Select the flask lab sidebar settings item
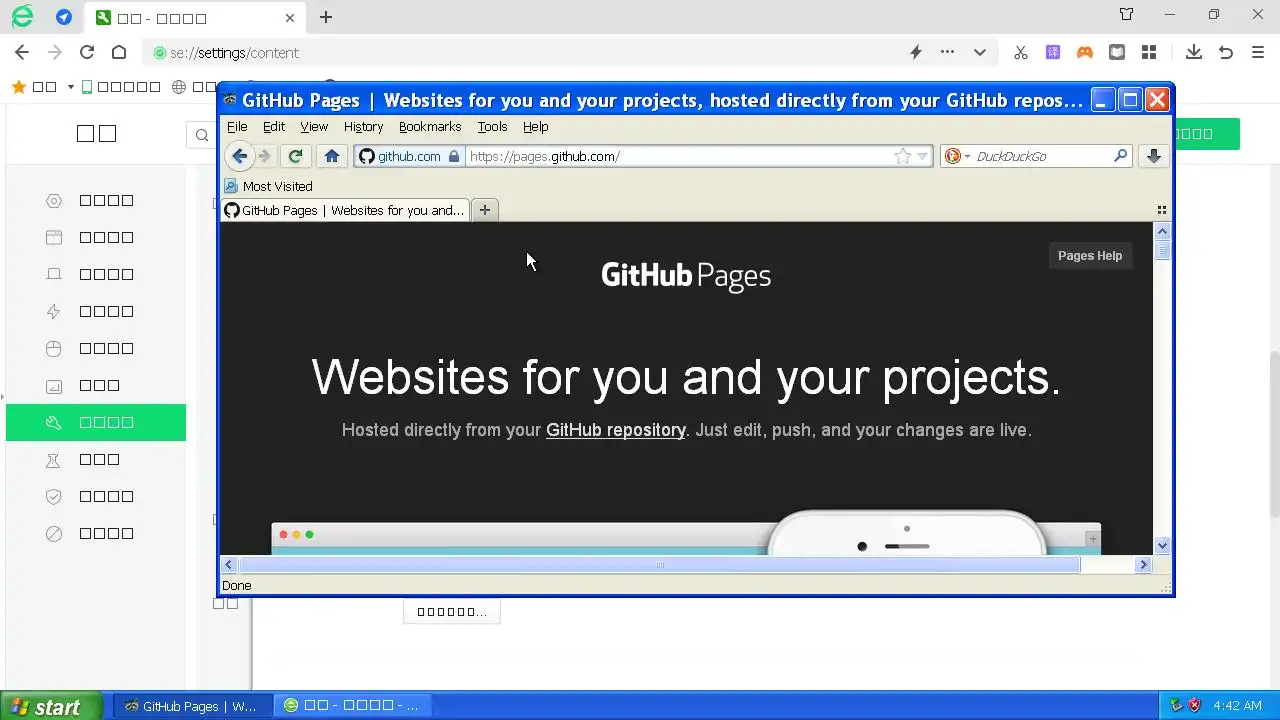 click(96, 459)
